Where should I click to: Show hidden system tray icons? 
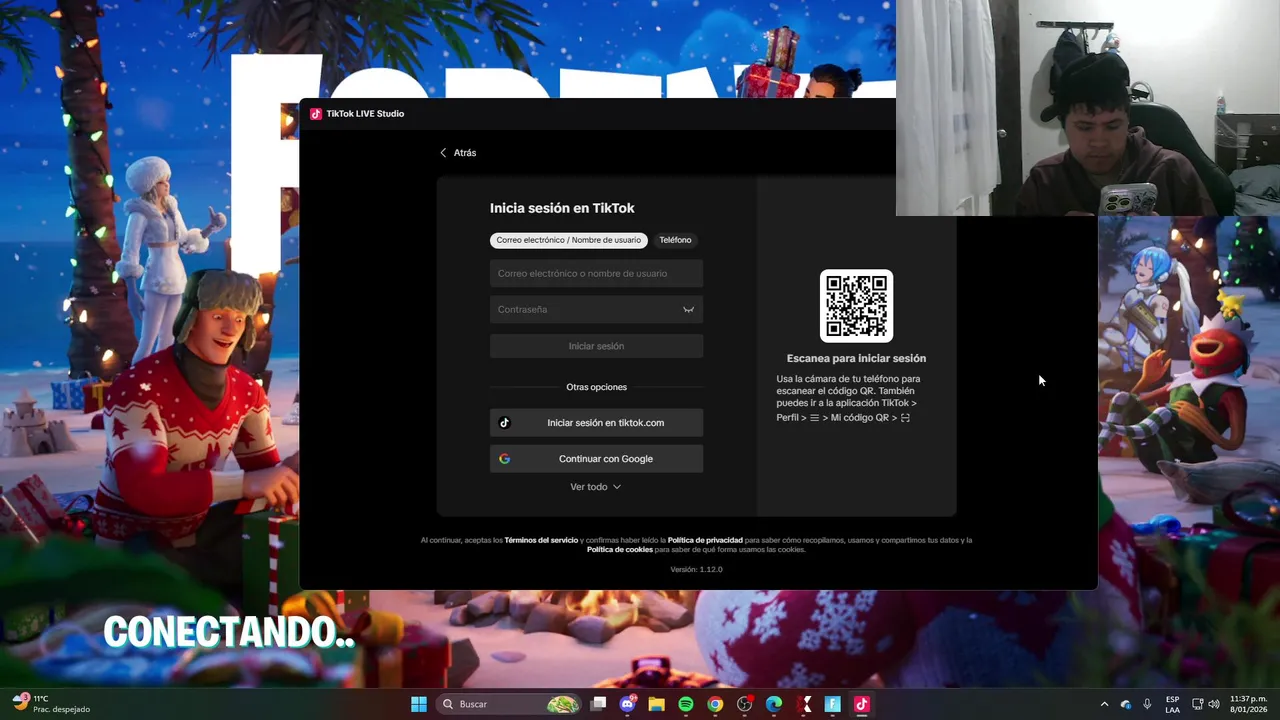[x=1104, y=704]
